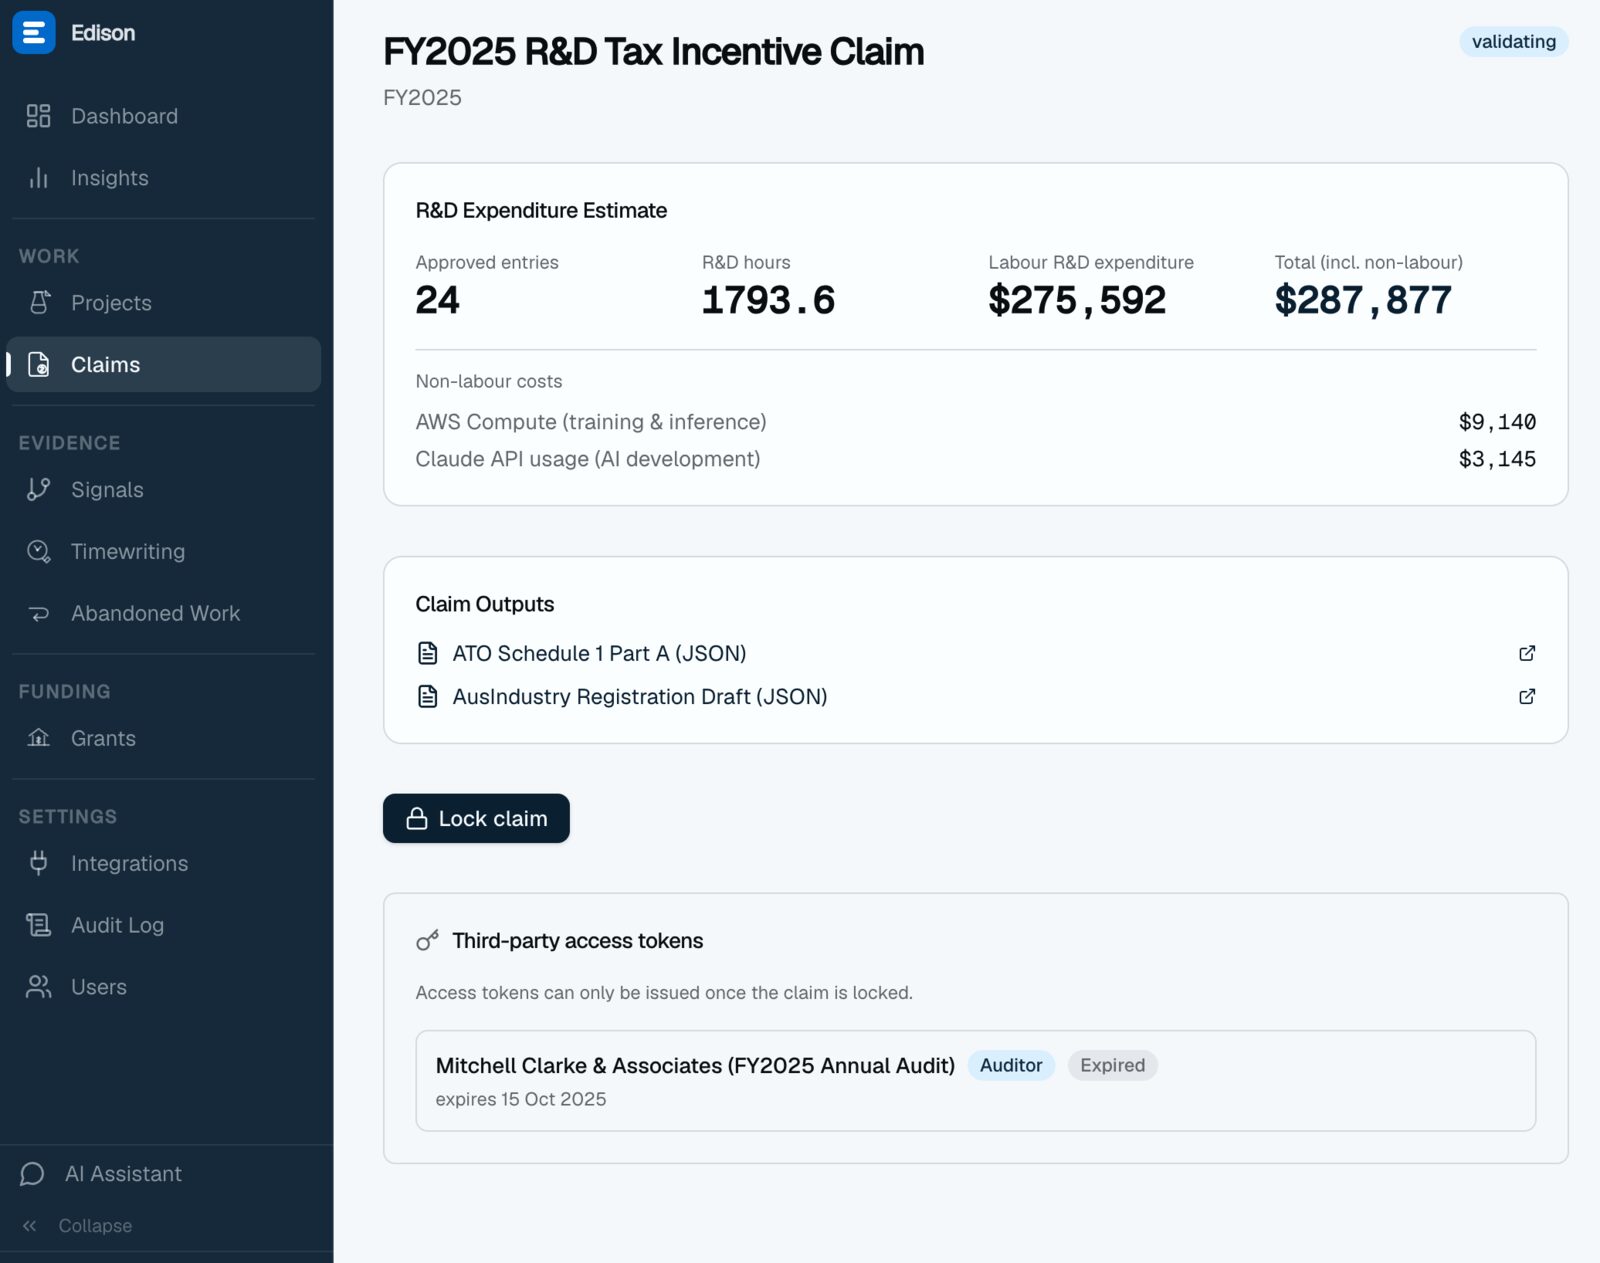The width and height of the screenshot is (1600, 1263).
Task: Click the 'Claim Outputs' heading
Action: click(x=485, y=604)
